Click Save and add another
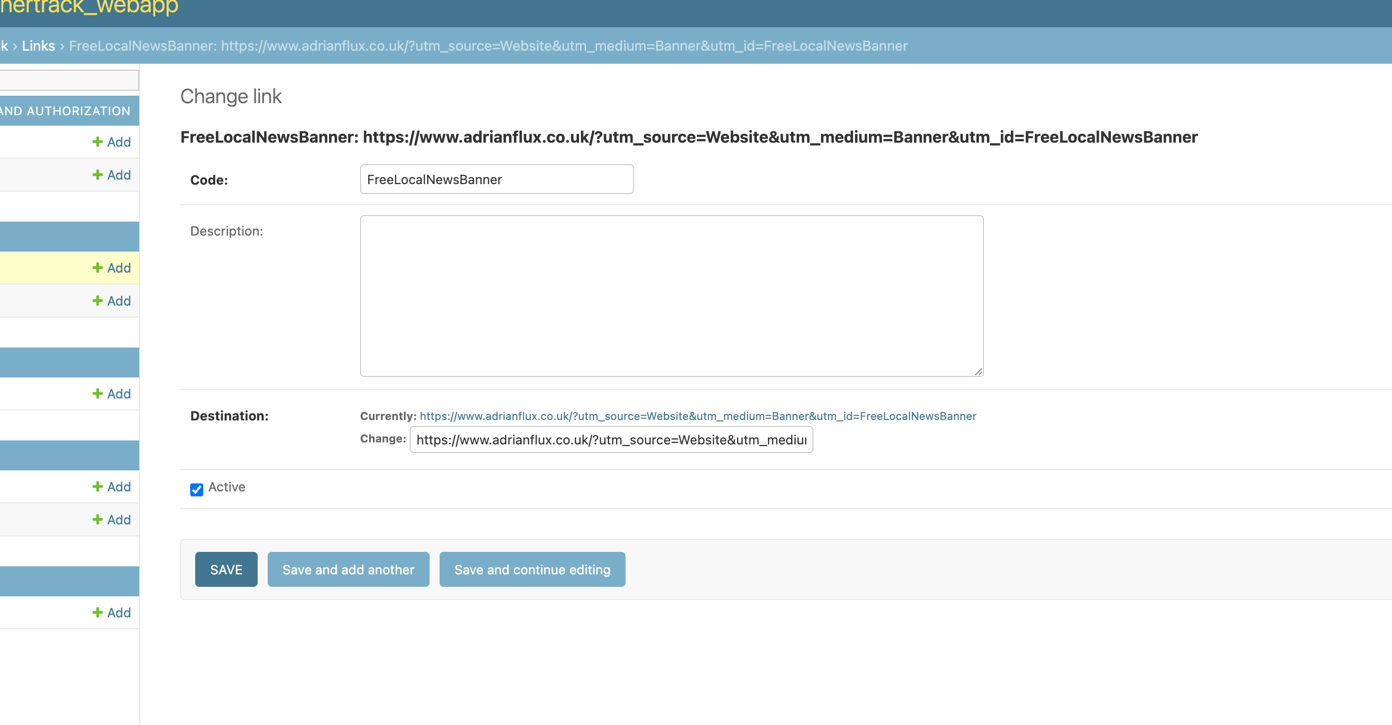This screenshot has width=1392, height=725. pyautogui.click(x=348, y=570)
